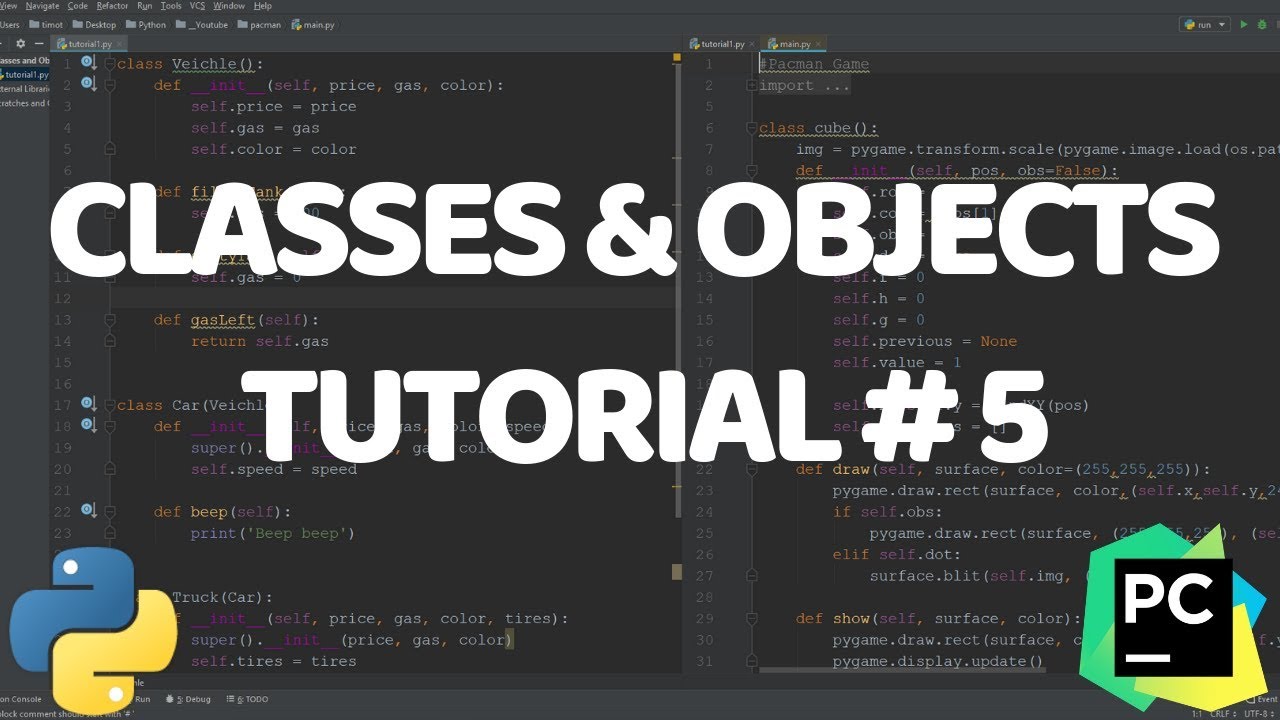Click gutter marker on line 18 __init__
The width and height of the screenshot is (1280, 720).
pyautogui.click(x=88, y=426)
